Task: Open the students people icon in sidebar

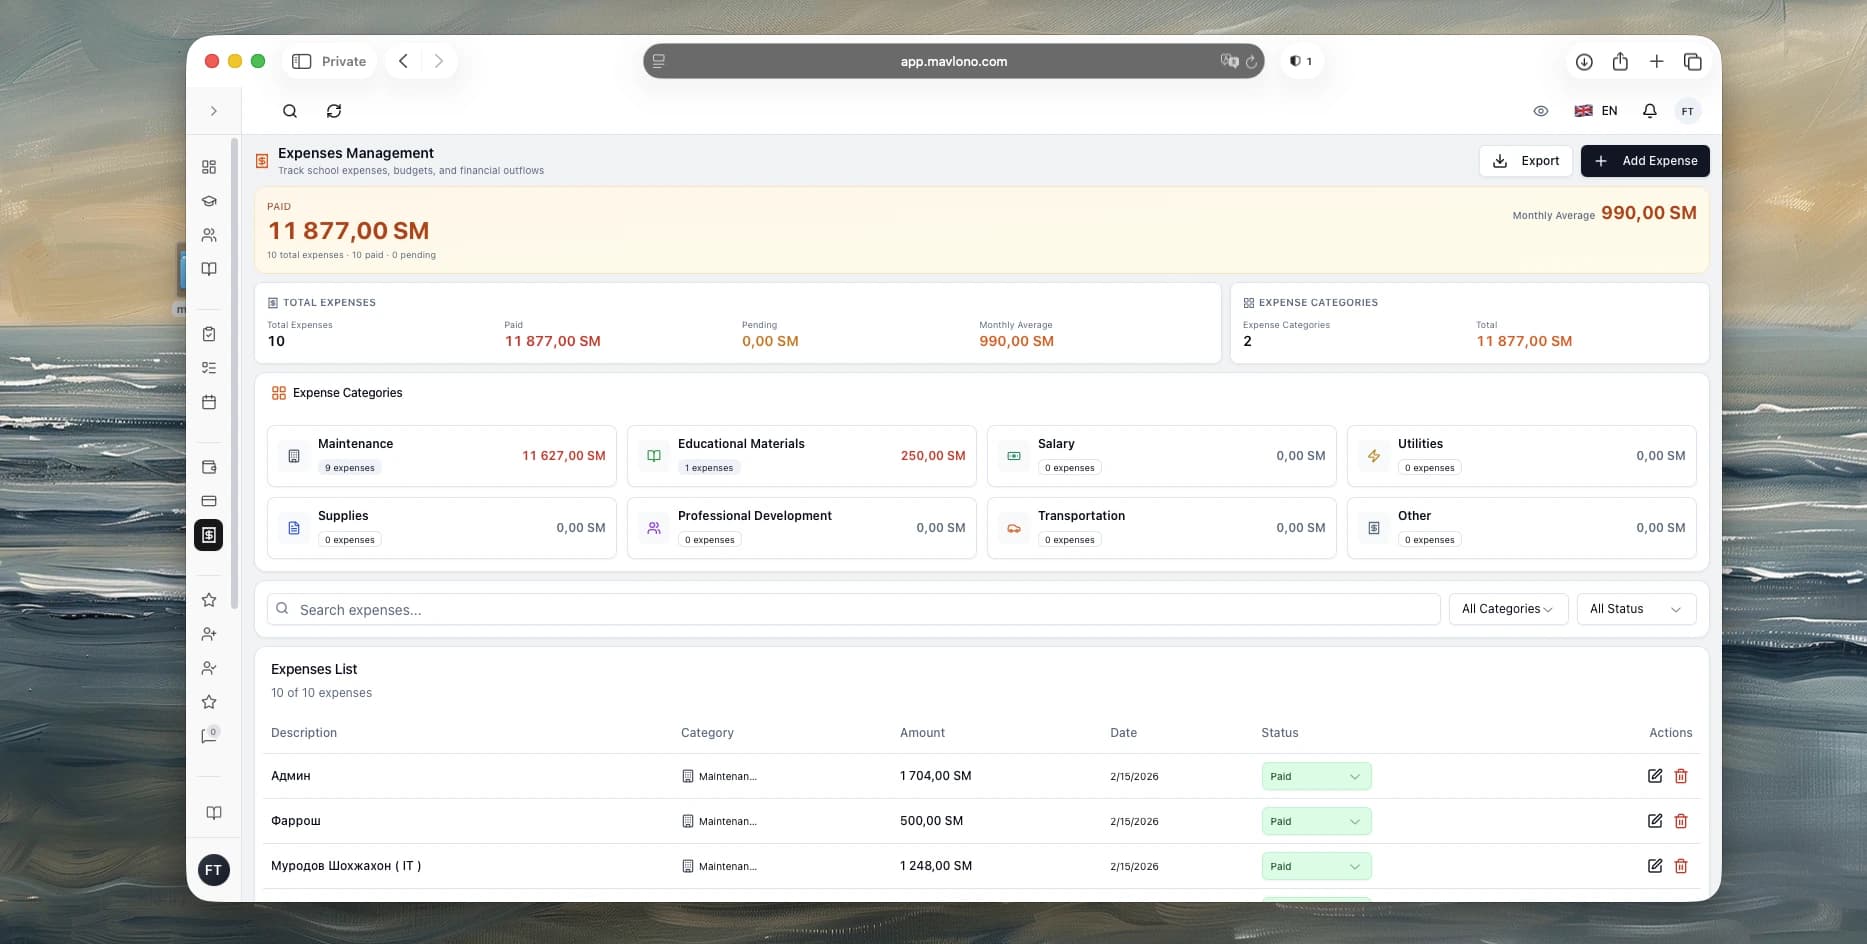Action: [209, 235]
